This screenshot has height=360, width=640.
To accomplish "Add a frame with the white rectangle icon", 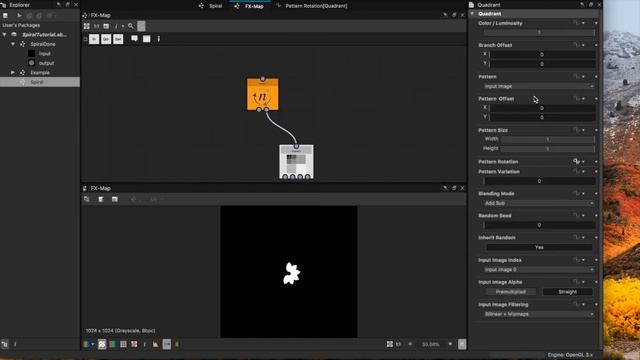I will coord(147,39).
